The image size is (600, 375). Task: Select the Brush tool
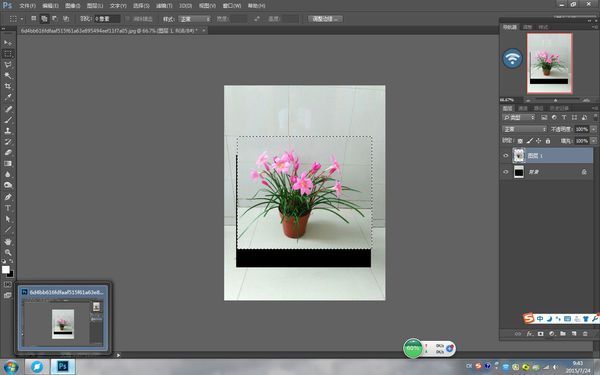tap(8, 120)
